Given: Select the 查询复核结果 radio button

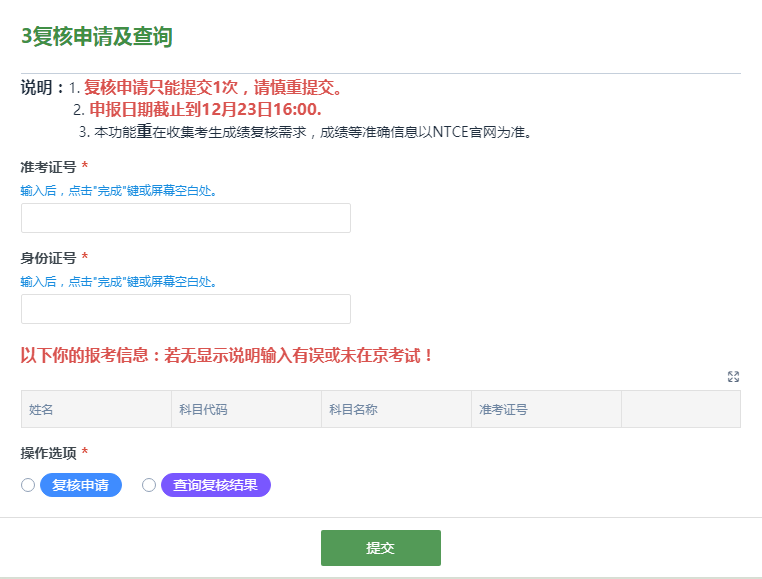Looking at the screenshot, I should click(x=149, y=485).
